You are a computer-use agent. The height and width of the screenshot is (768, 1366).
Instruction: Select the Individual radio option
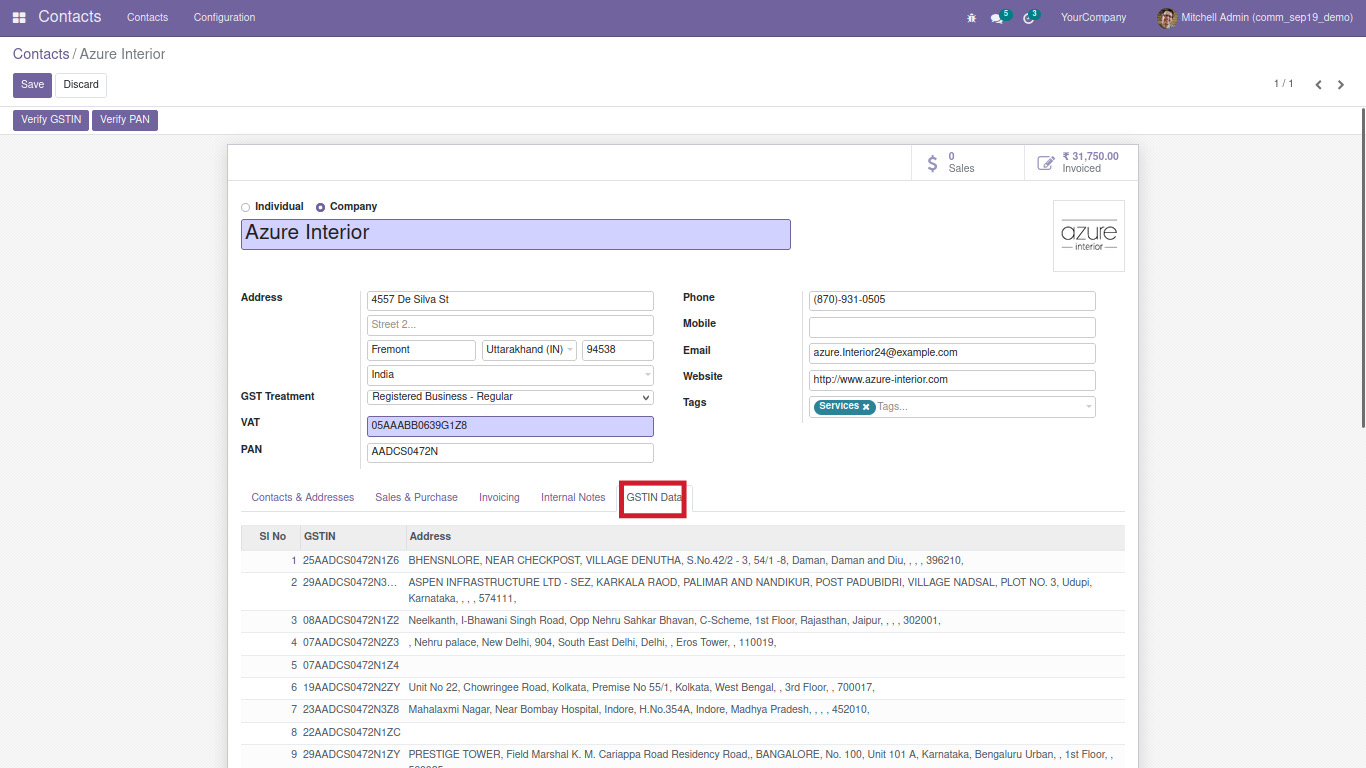pos(246,207)
